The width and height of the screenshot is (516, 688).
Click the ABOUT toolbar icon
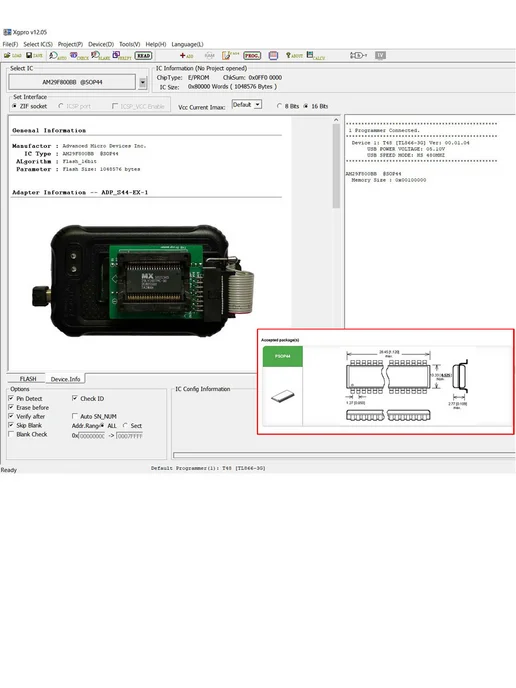[x=294, y=55]
